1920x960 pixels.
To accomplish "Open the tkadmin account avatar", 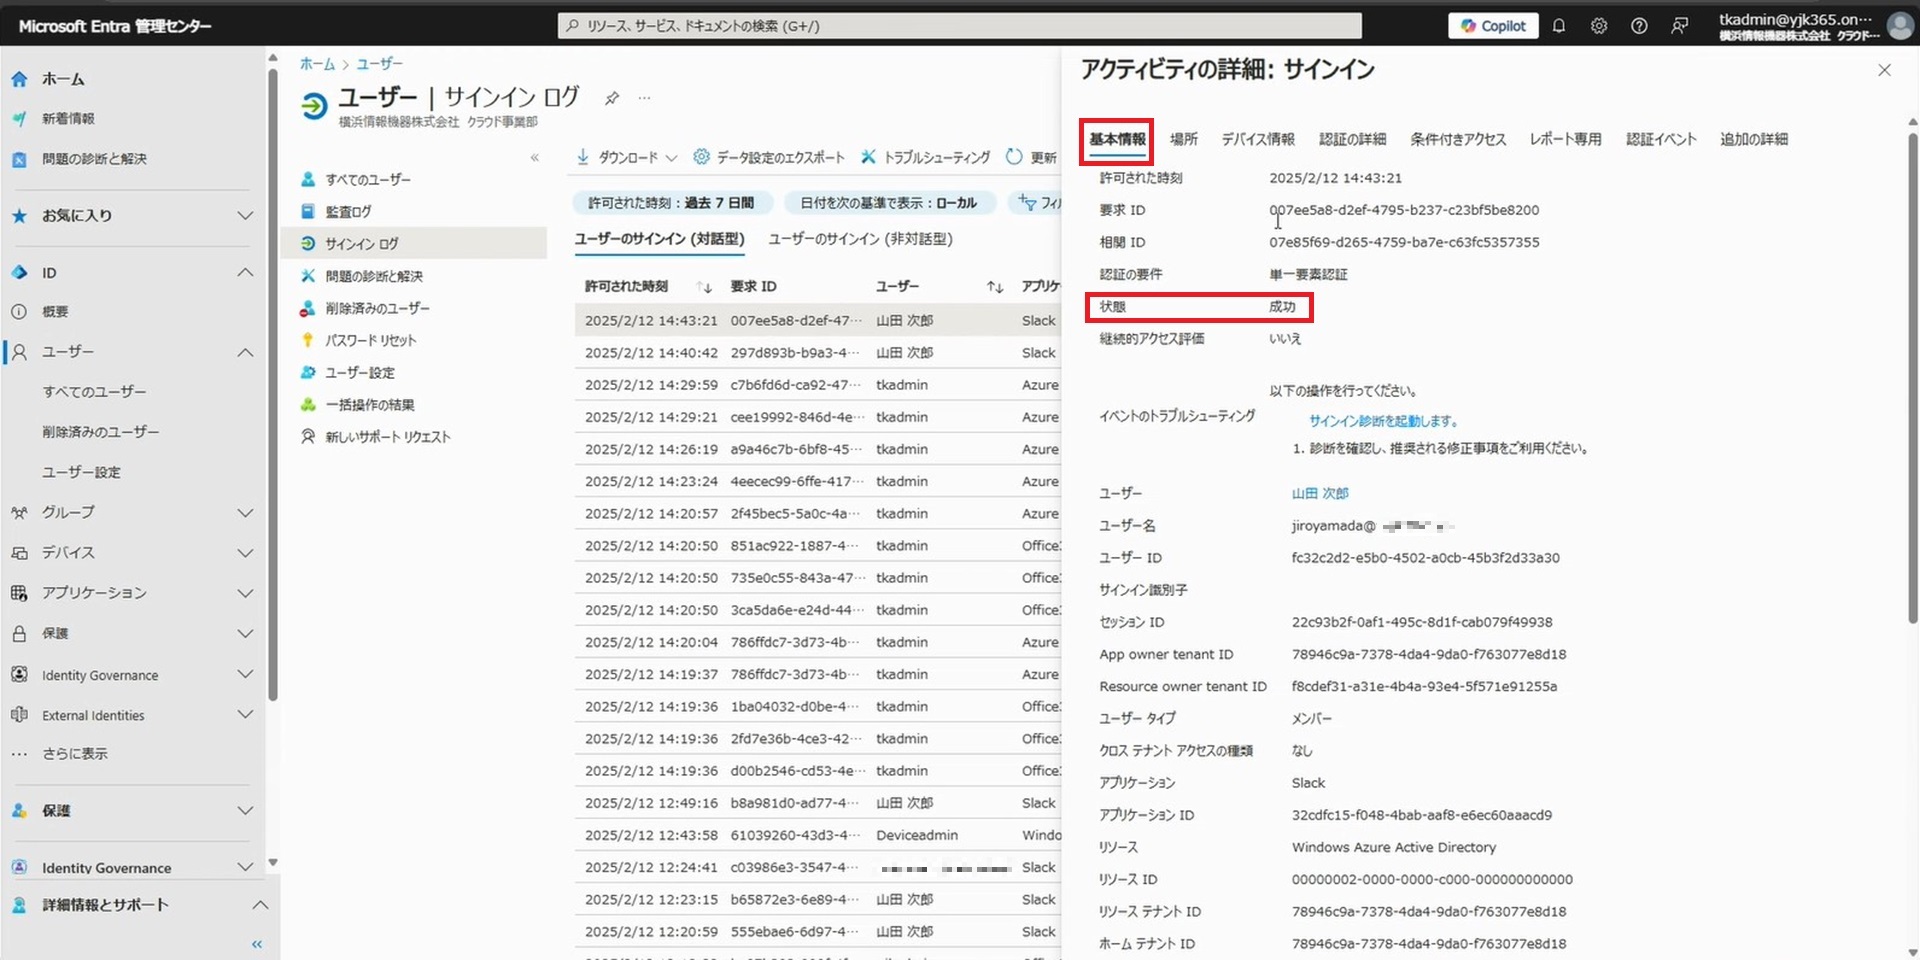I will [1899, 25].
